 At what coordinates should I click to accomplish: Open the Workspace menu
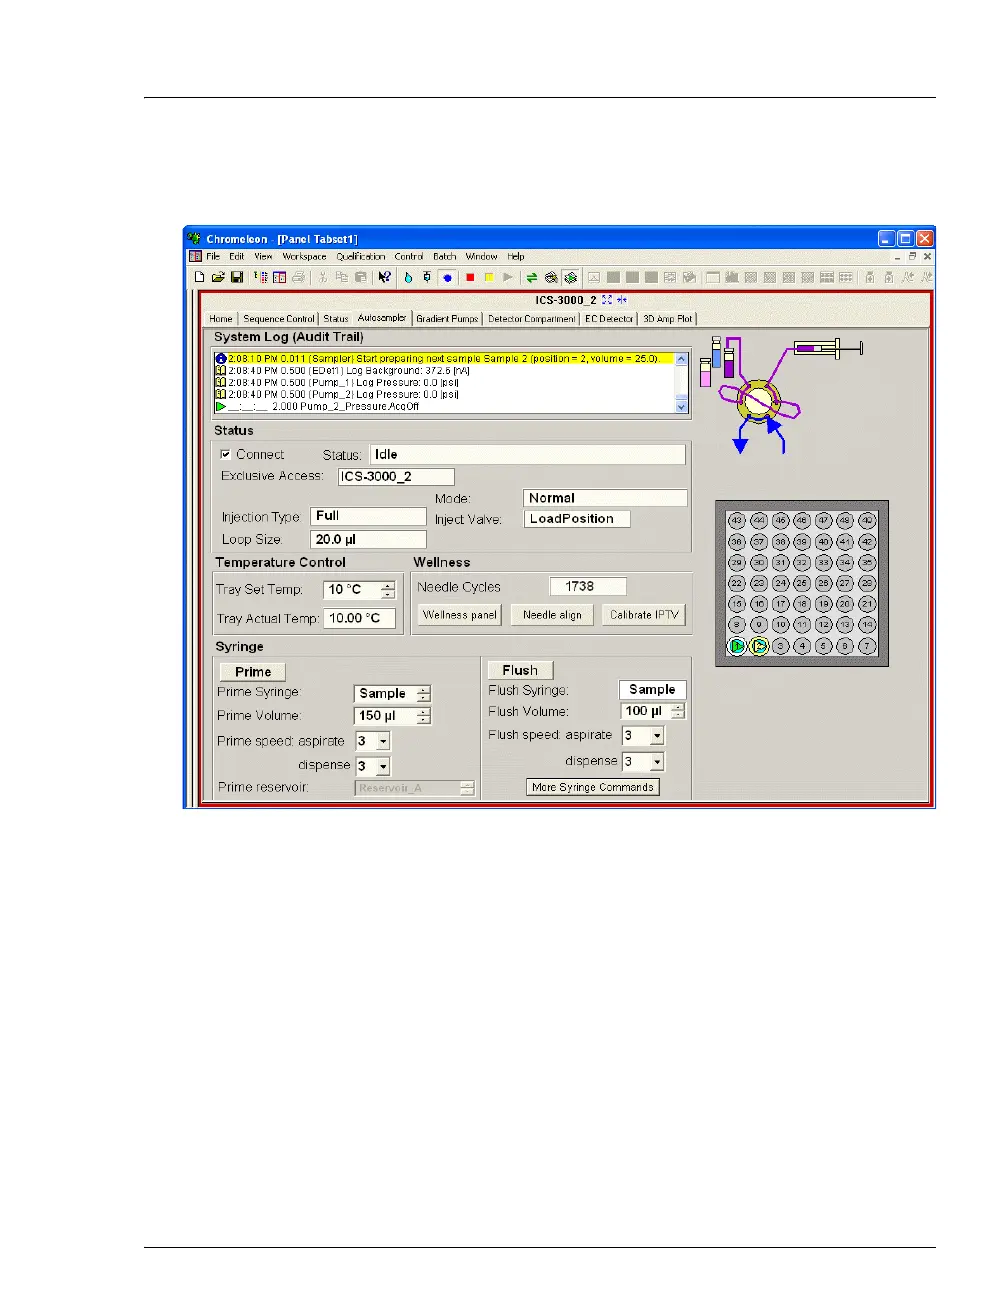pos(304,257)
